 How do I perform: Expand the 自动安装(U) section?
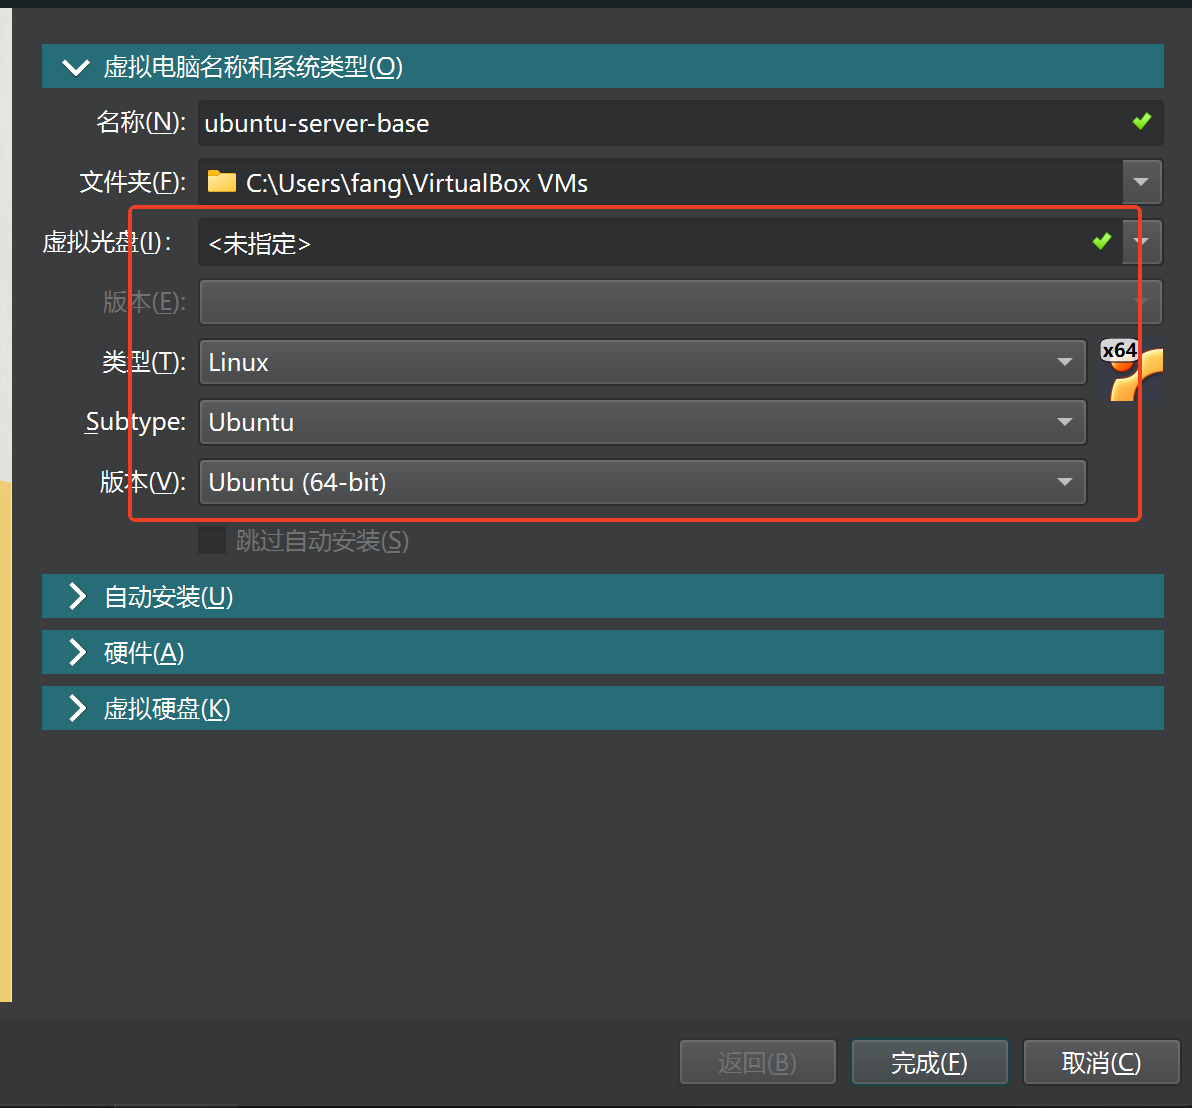pyautogui.click(x=603, y=597)
